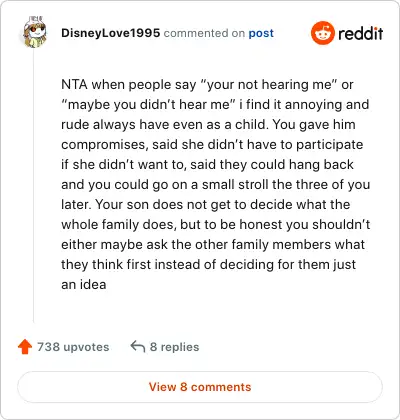The height and width of the screenshot is (420, 400).
Task: Click the "8 replies" label
Action: [x=174, y=347]
